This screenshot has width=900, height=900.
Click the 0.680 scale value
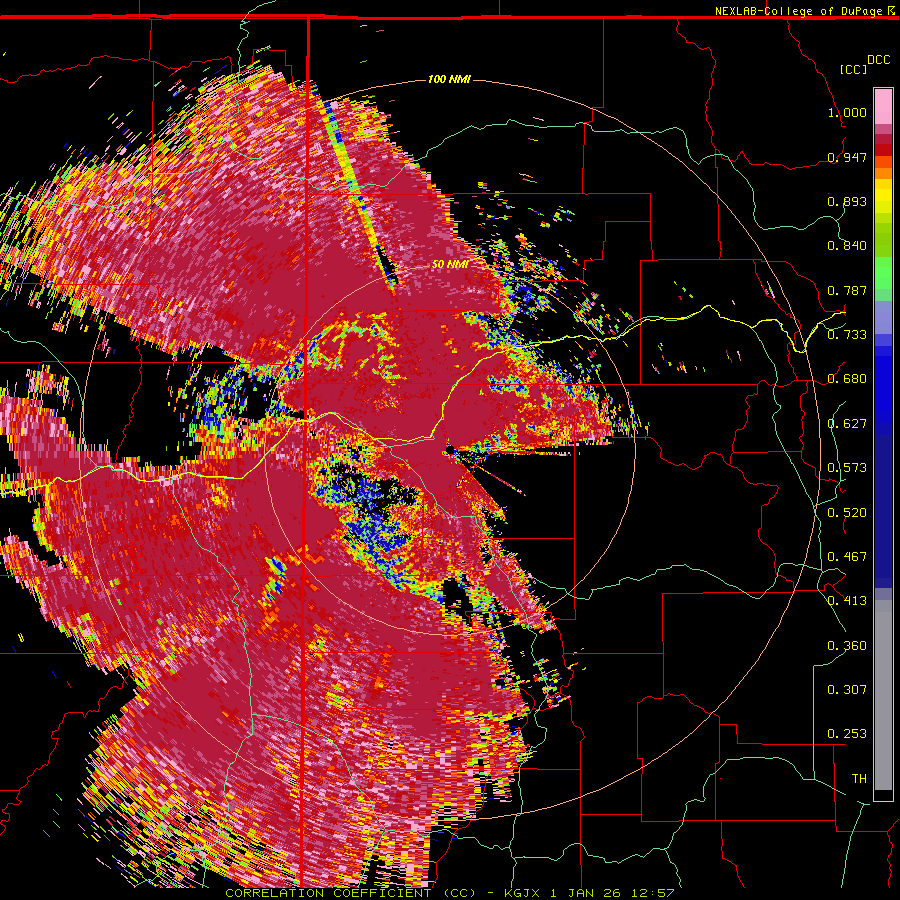click(x=847, y=379)
